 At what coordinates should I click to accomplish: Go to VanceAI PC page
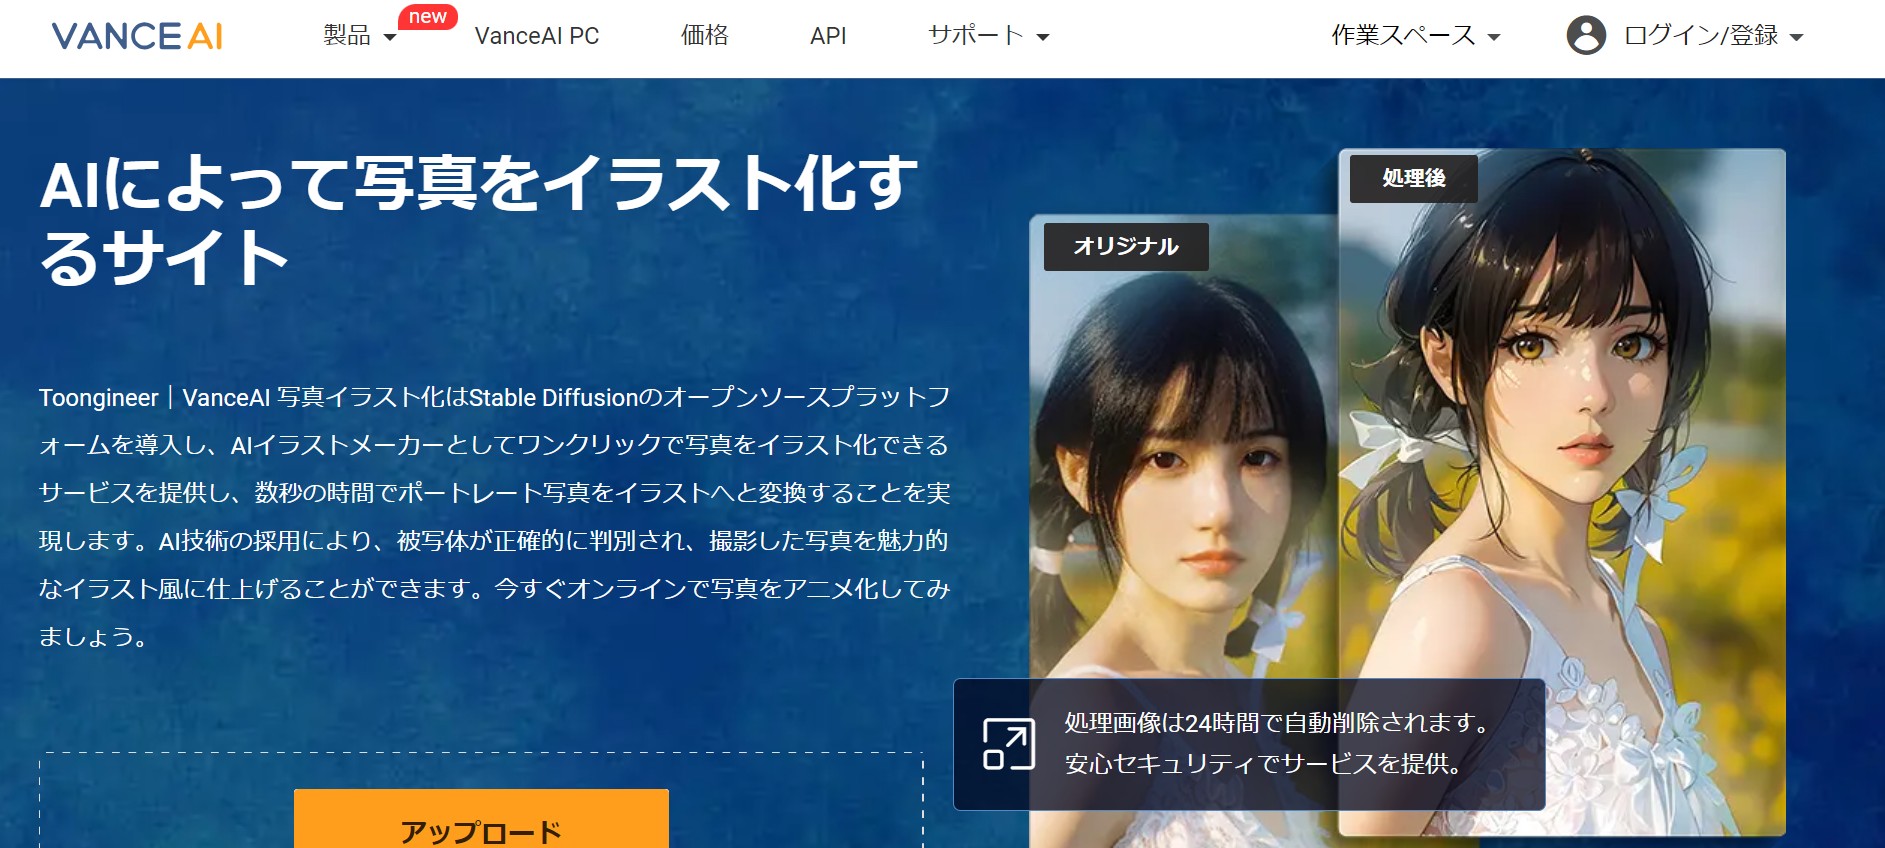tap(537, 36)
